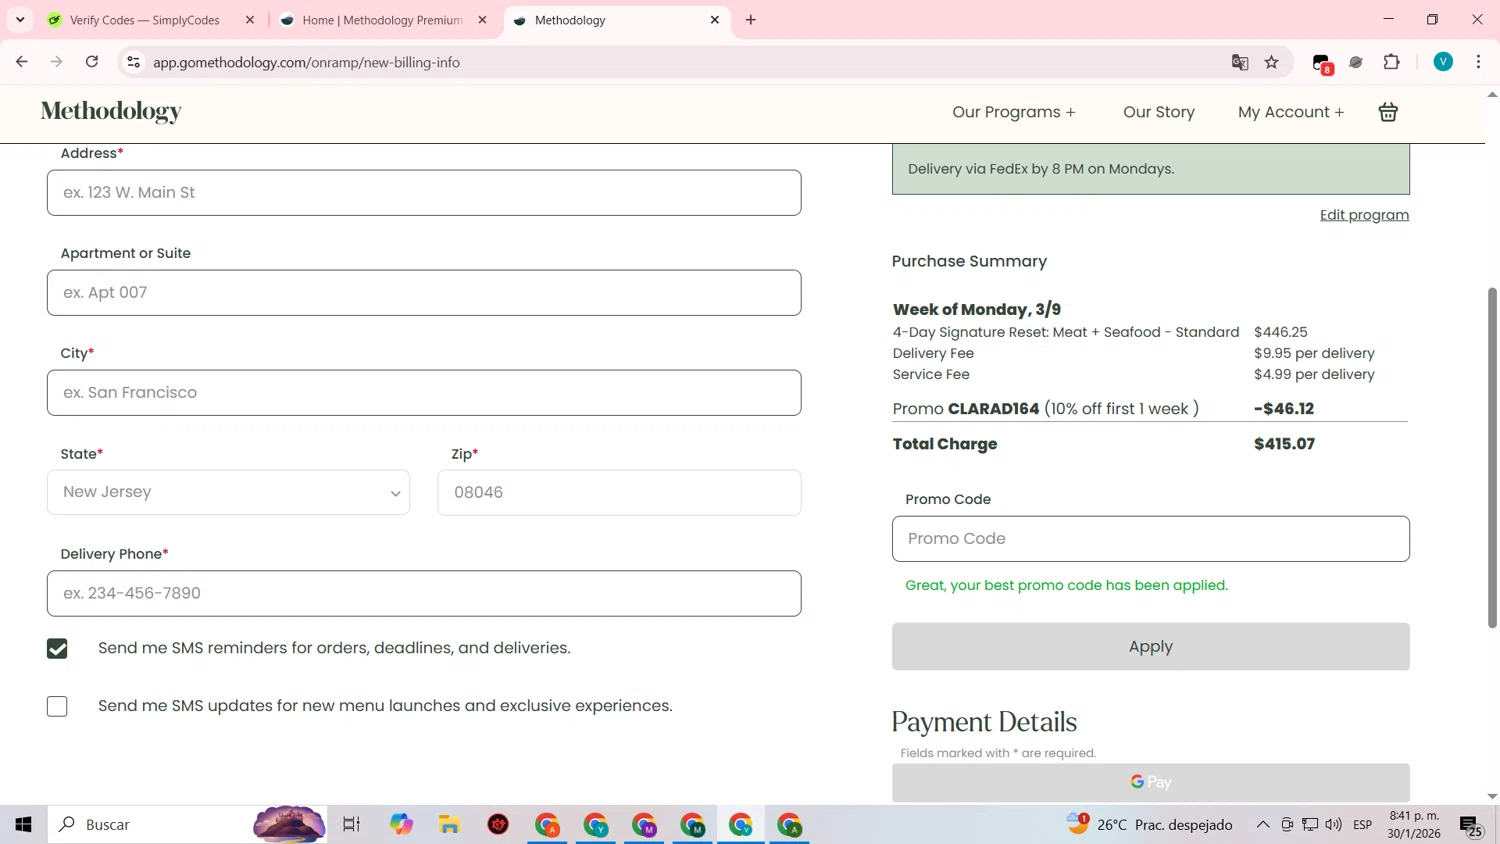The width and height of the screenshot is (1500, 844).
Task: Expand the Our Programs menu
Action: tap(1013, 112)
